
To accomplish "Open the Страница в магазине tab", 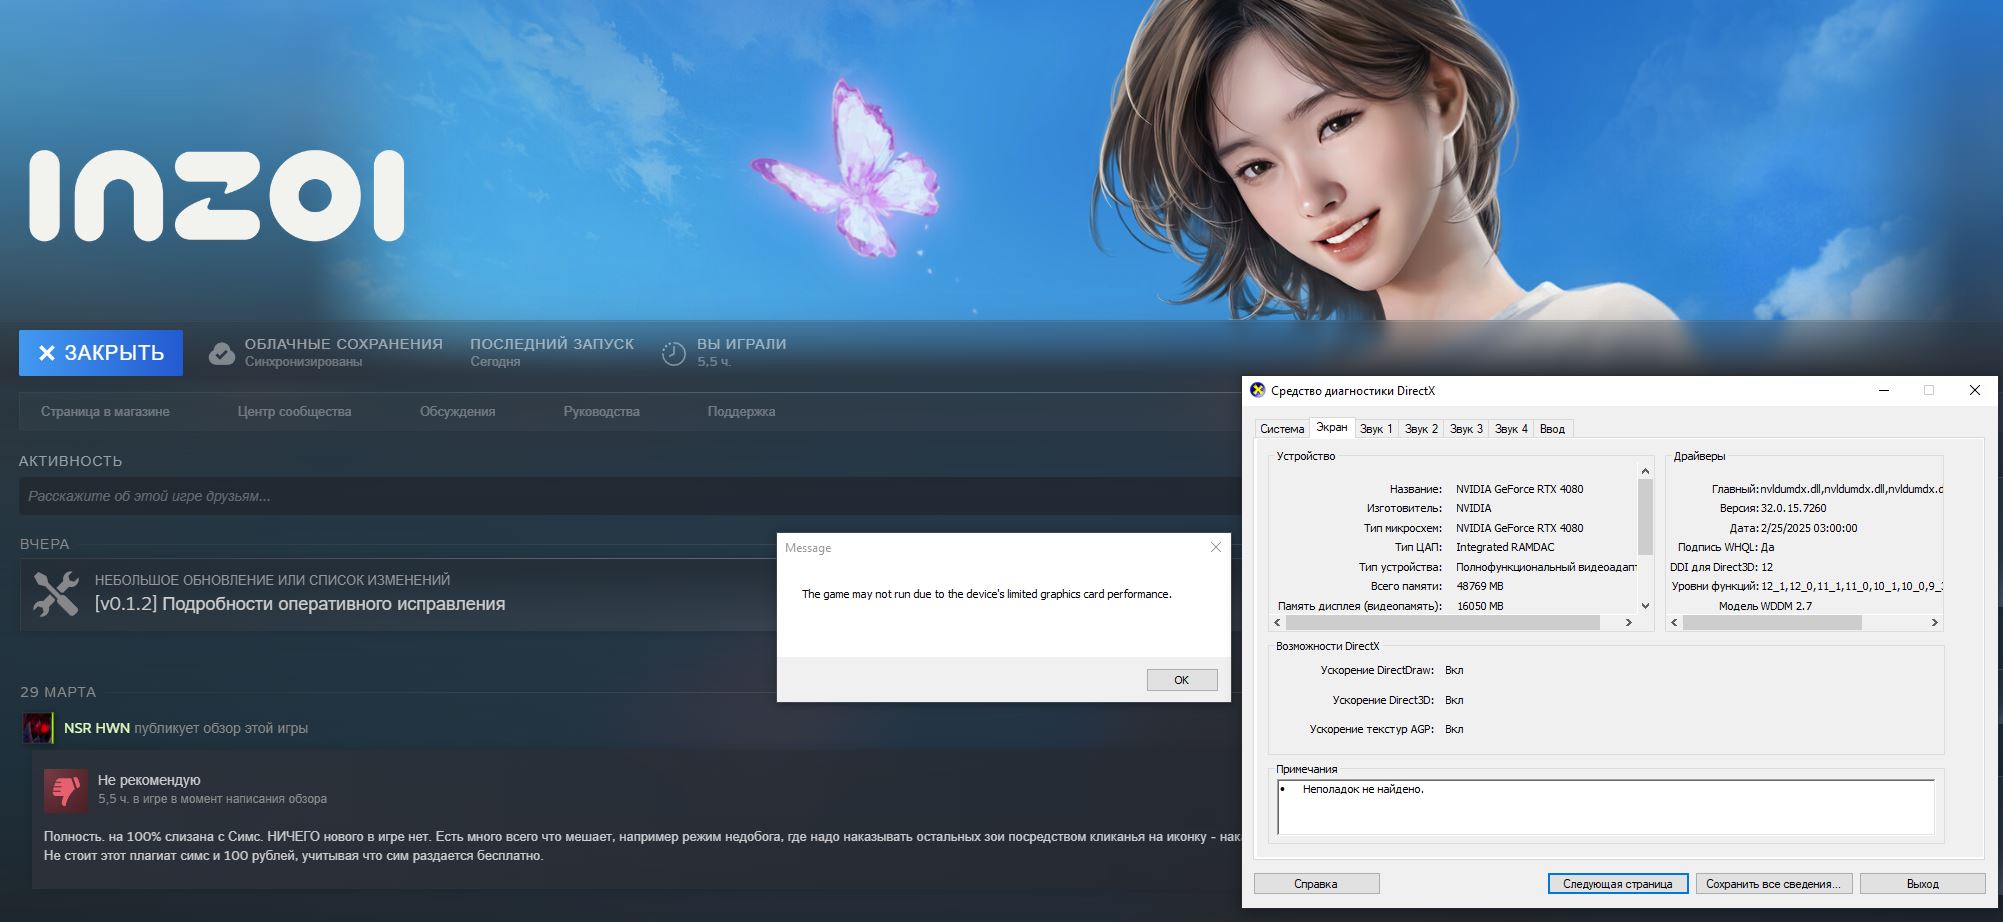I will point(105,412).
